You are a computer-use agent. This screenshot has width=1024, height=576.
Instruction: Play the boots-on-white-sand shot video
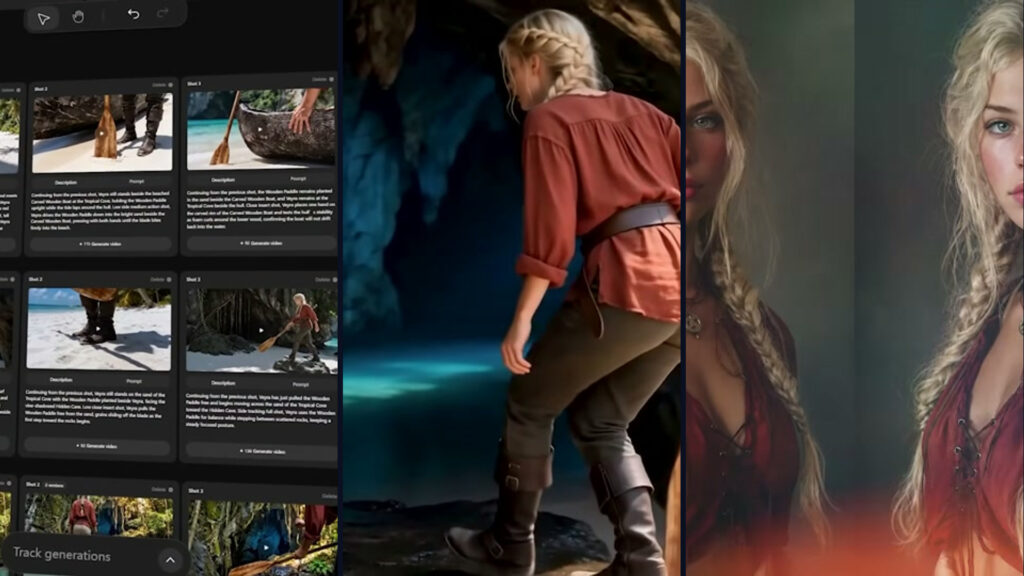point(98,329)
